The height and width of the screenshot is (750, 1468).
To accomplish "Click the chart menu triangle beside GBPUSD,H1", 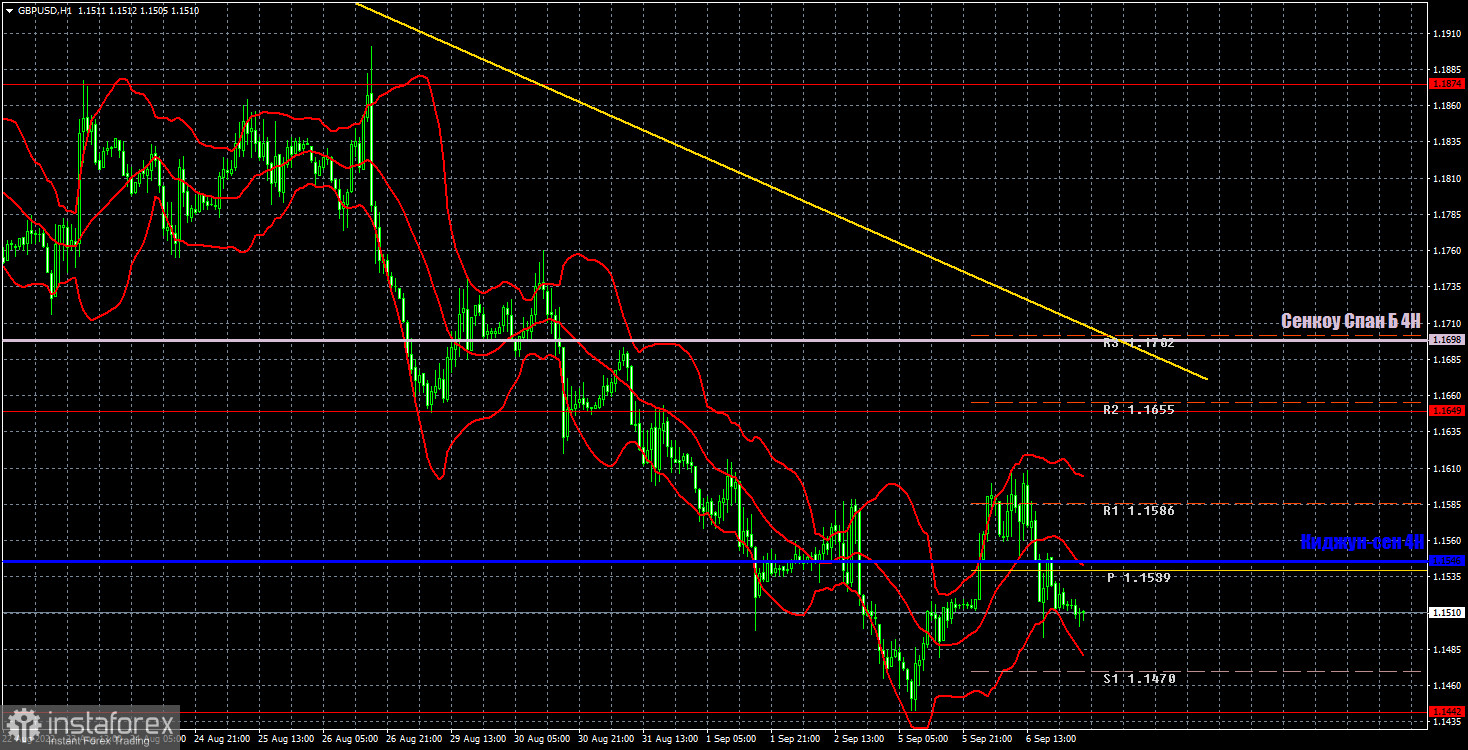I will 8,10.
